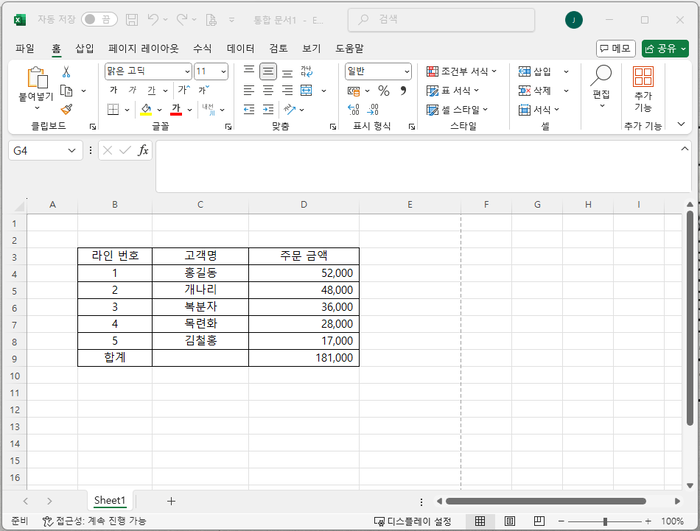This screenshot has width=700, height=531.
Task: Click the accounting number format icon
Action: pyautogui.click(x=354, y=91)
